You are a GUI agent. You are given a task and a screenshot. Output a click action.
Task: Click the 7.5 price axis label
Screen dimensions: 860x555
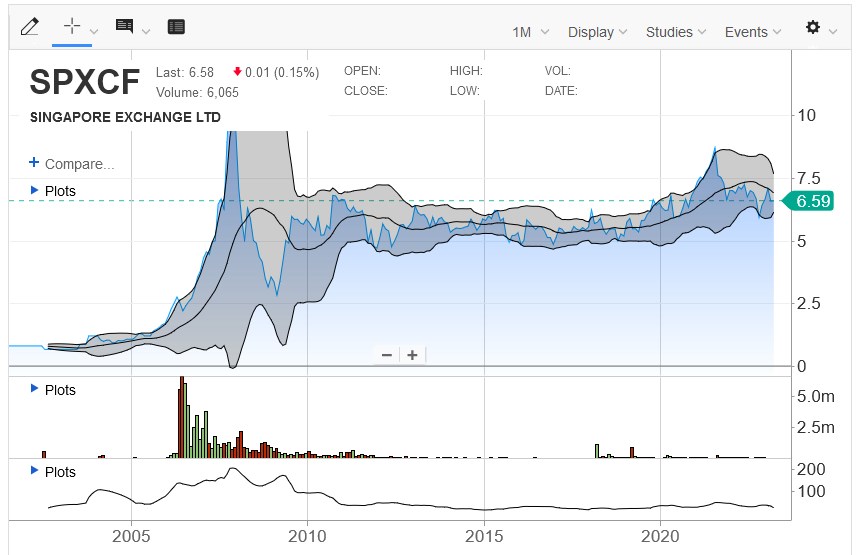808,178
